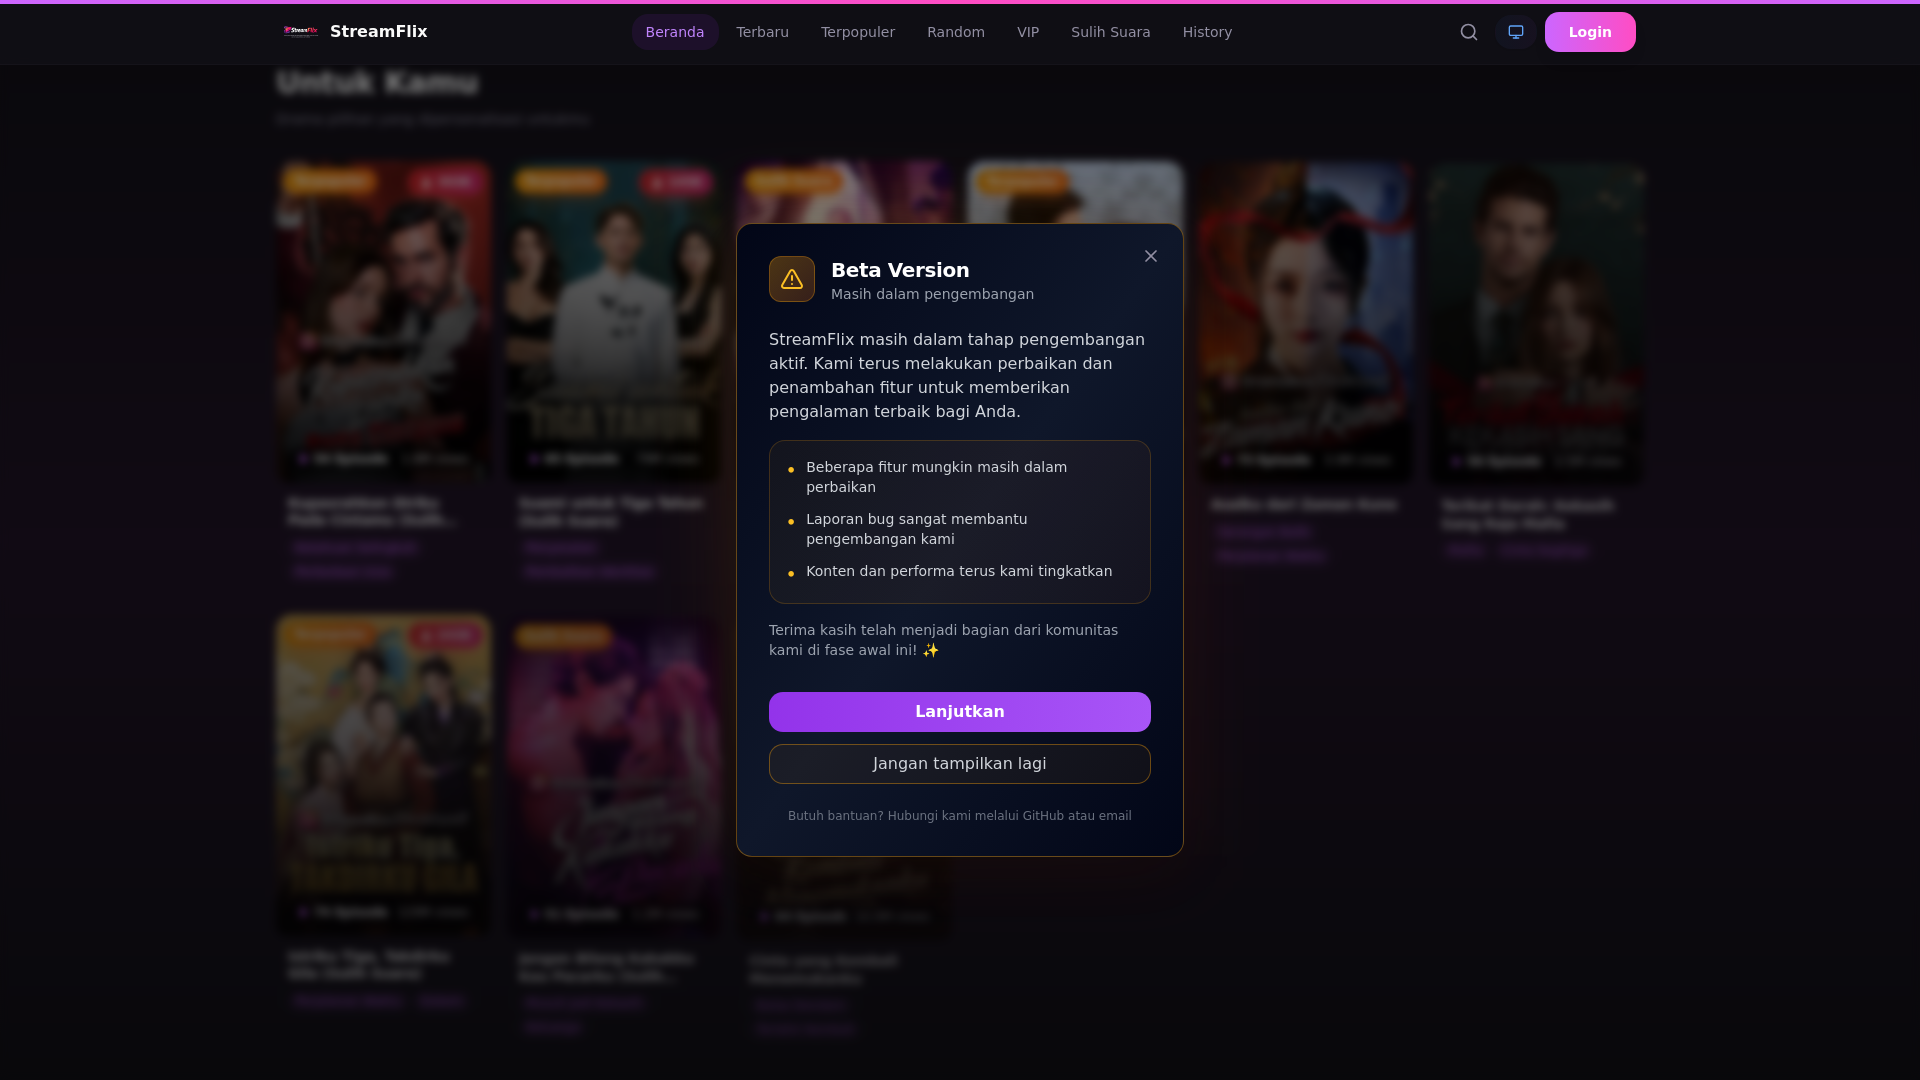Click 'Laporan bug sangat membantu' bullet text
The image size is (1920, 1080).
(x=917, y=529)
